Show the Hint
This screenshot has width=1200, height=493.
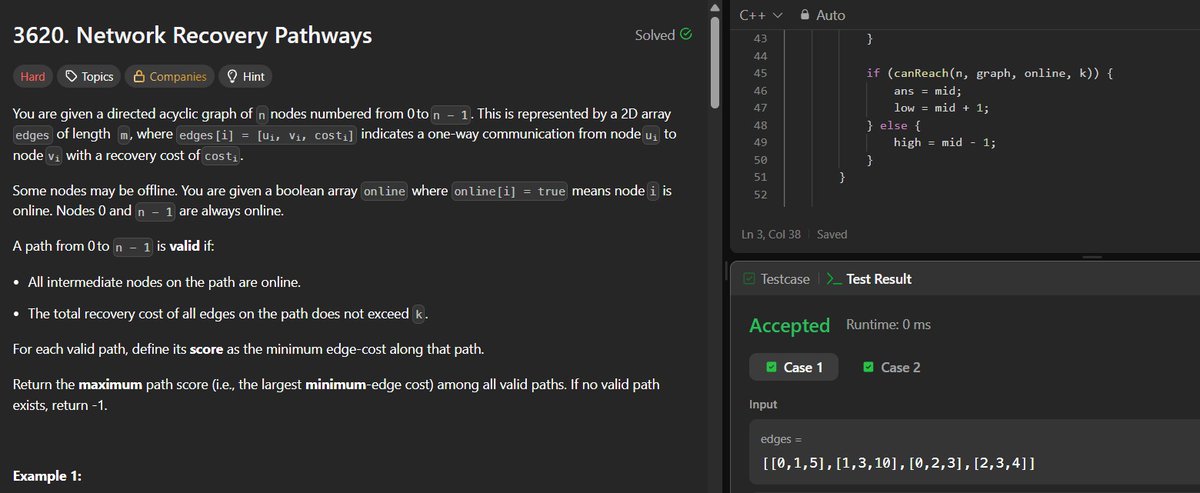245,76
